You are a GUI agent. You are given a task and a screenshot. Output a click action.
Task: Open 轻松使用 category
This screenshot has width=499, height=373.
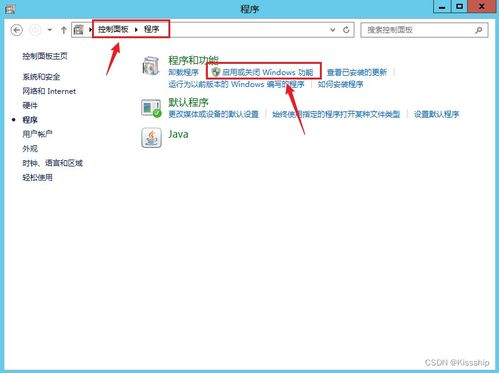(x=37, y=177)
